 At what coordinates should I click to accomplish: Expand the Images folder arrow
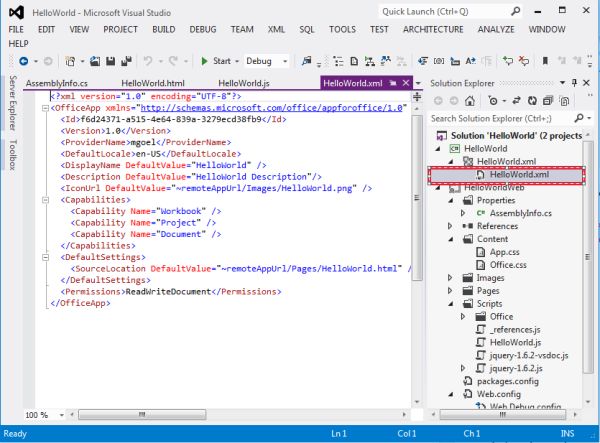(450, 278)
